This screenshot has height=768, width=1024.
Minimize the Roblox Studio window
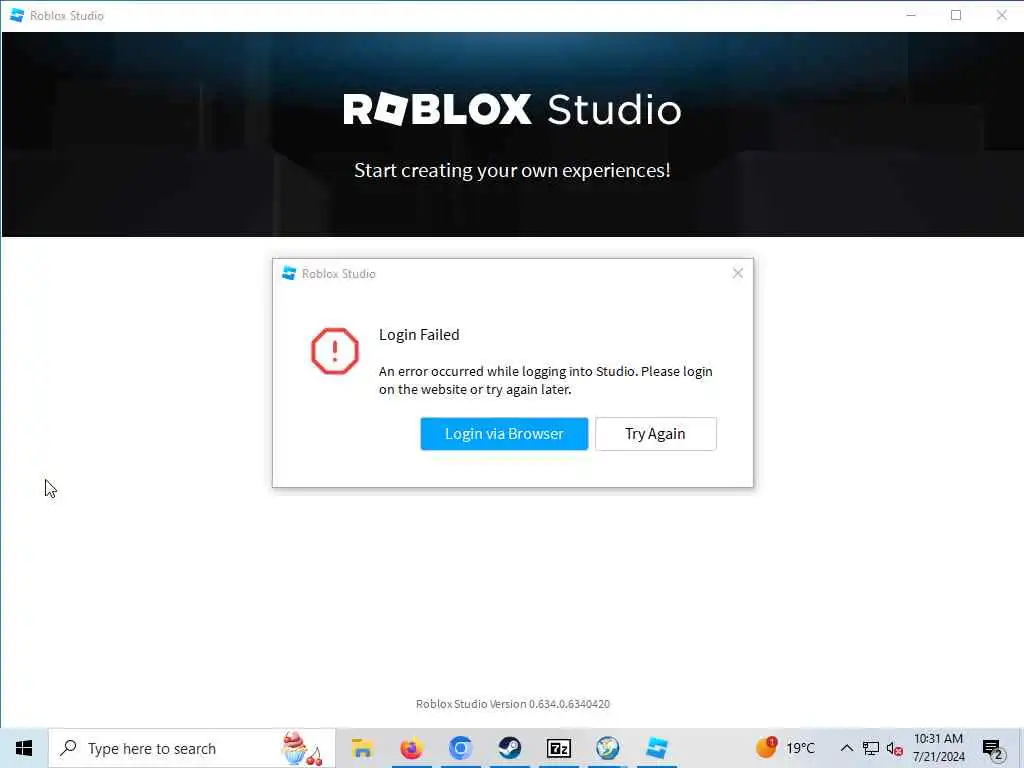click(911, 15)
